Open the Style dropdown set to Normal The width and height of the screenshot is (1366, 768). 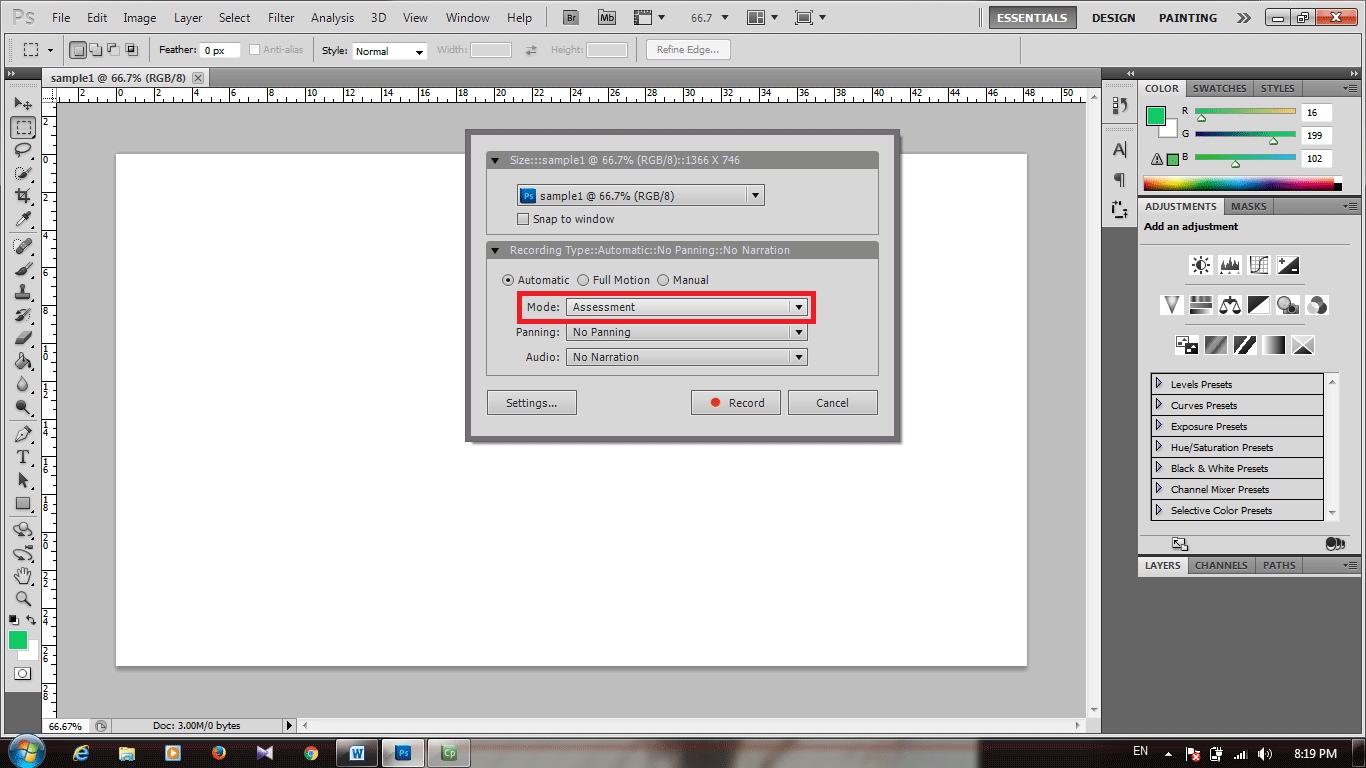pos(390,51)
